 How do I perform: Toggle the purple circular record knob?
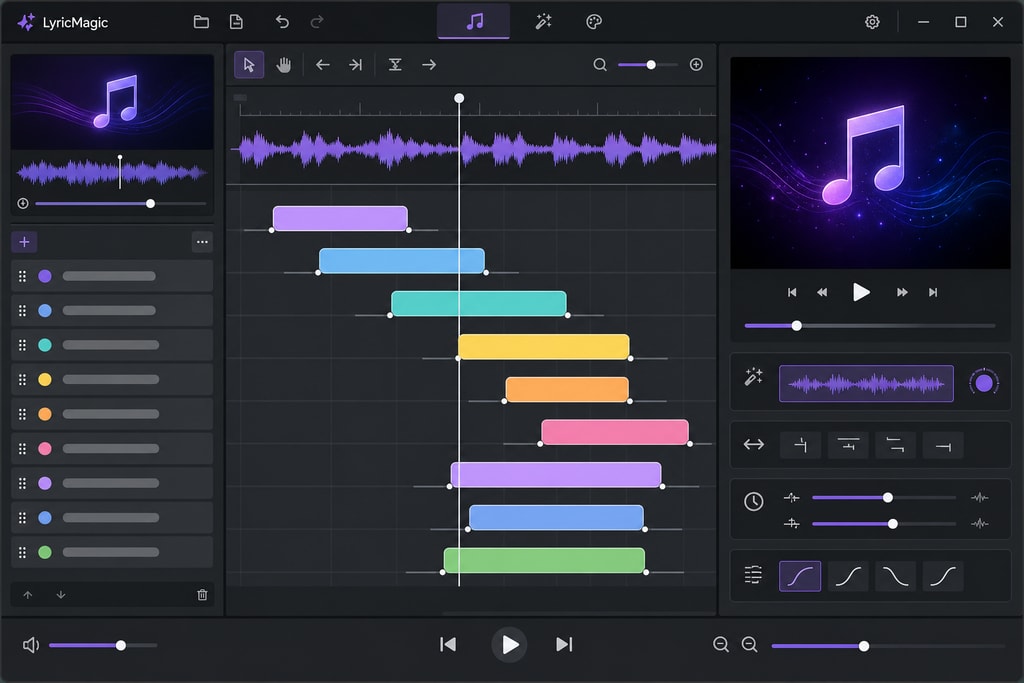tap(984, 383)
